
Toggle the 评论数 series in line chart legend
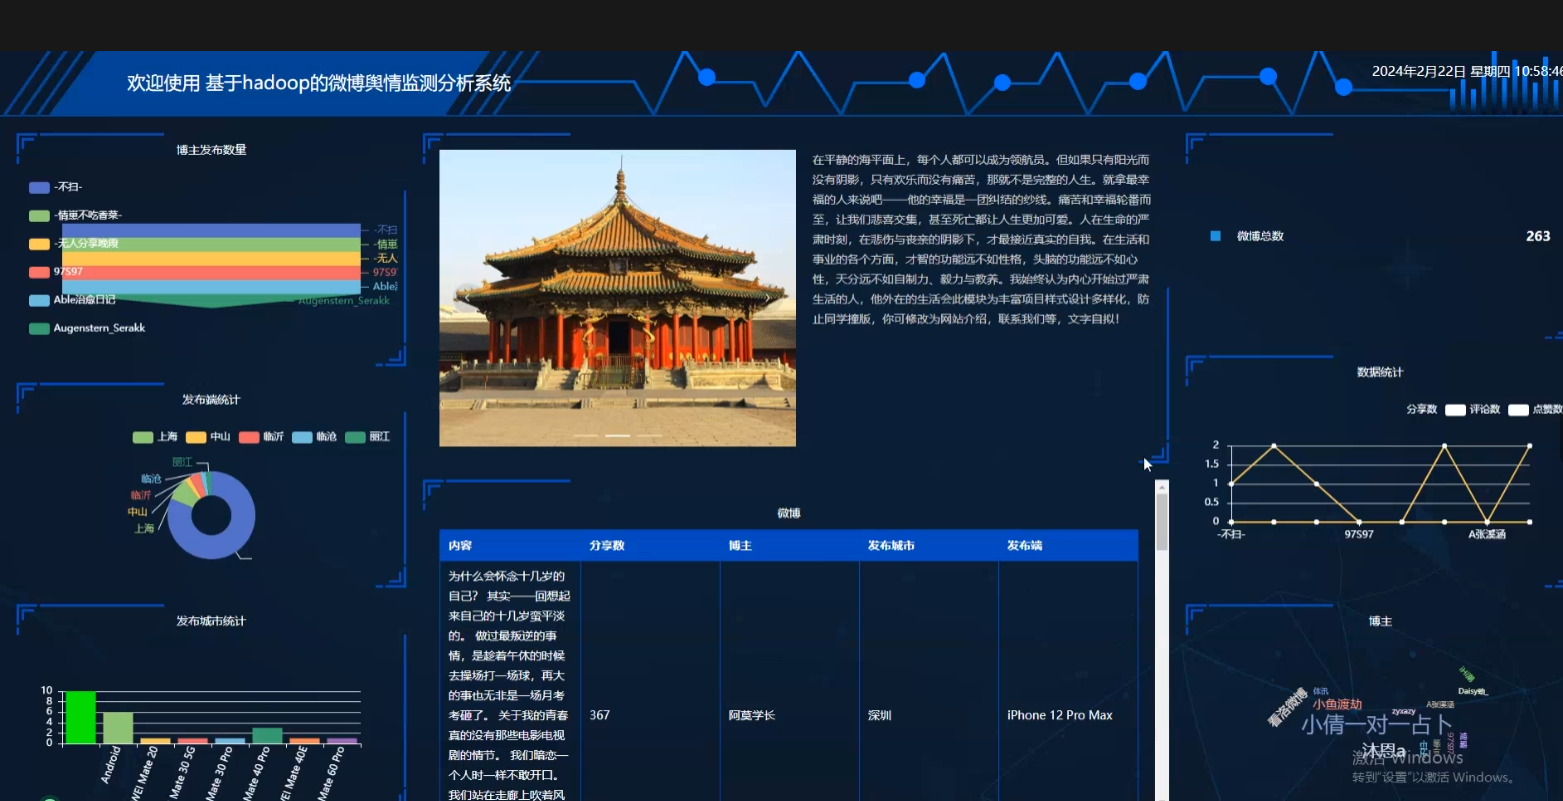pos(1473,409)
